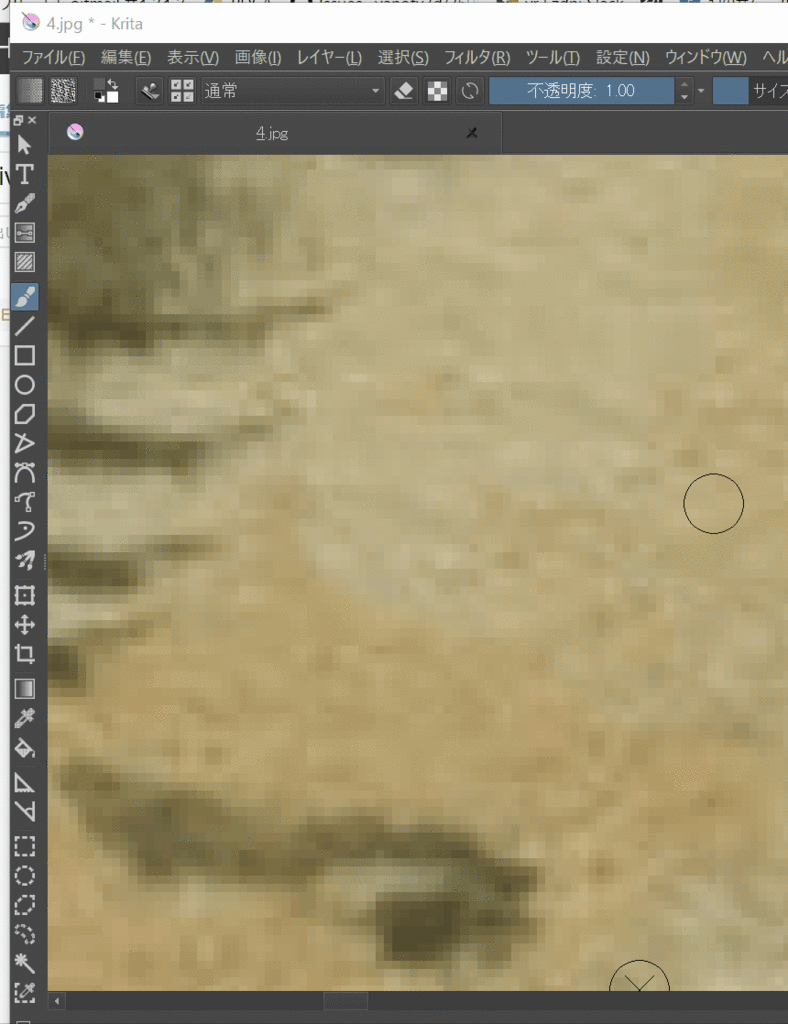Image resolution: width=788 pixels, height=1024 pixels.
Task: Open the ツール(T) menu
Action: 553,57
